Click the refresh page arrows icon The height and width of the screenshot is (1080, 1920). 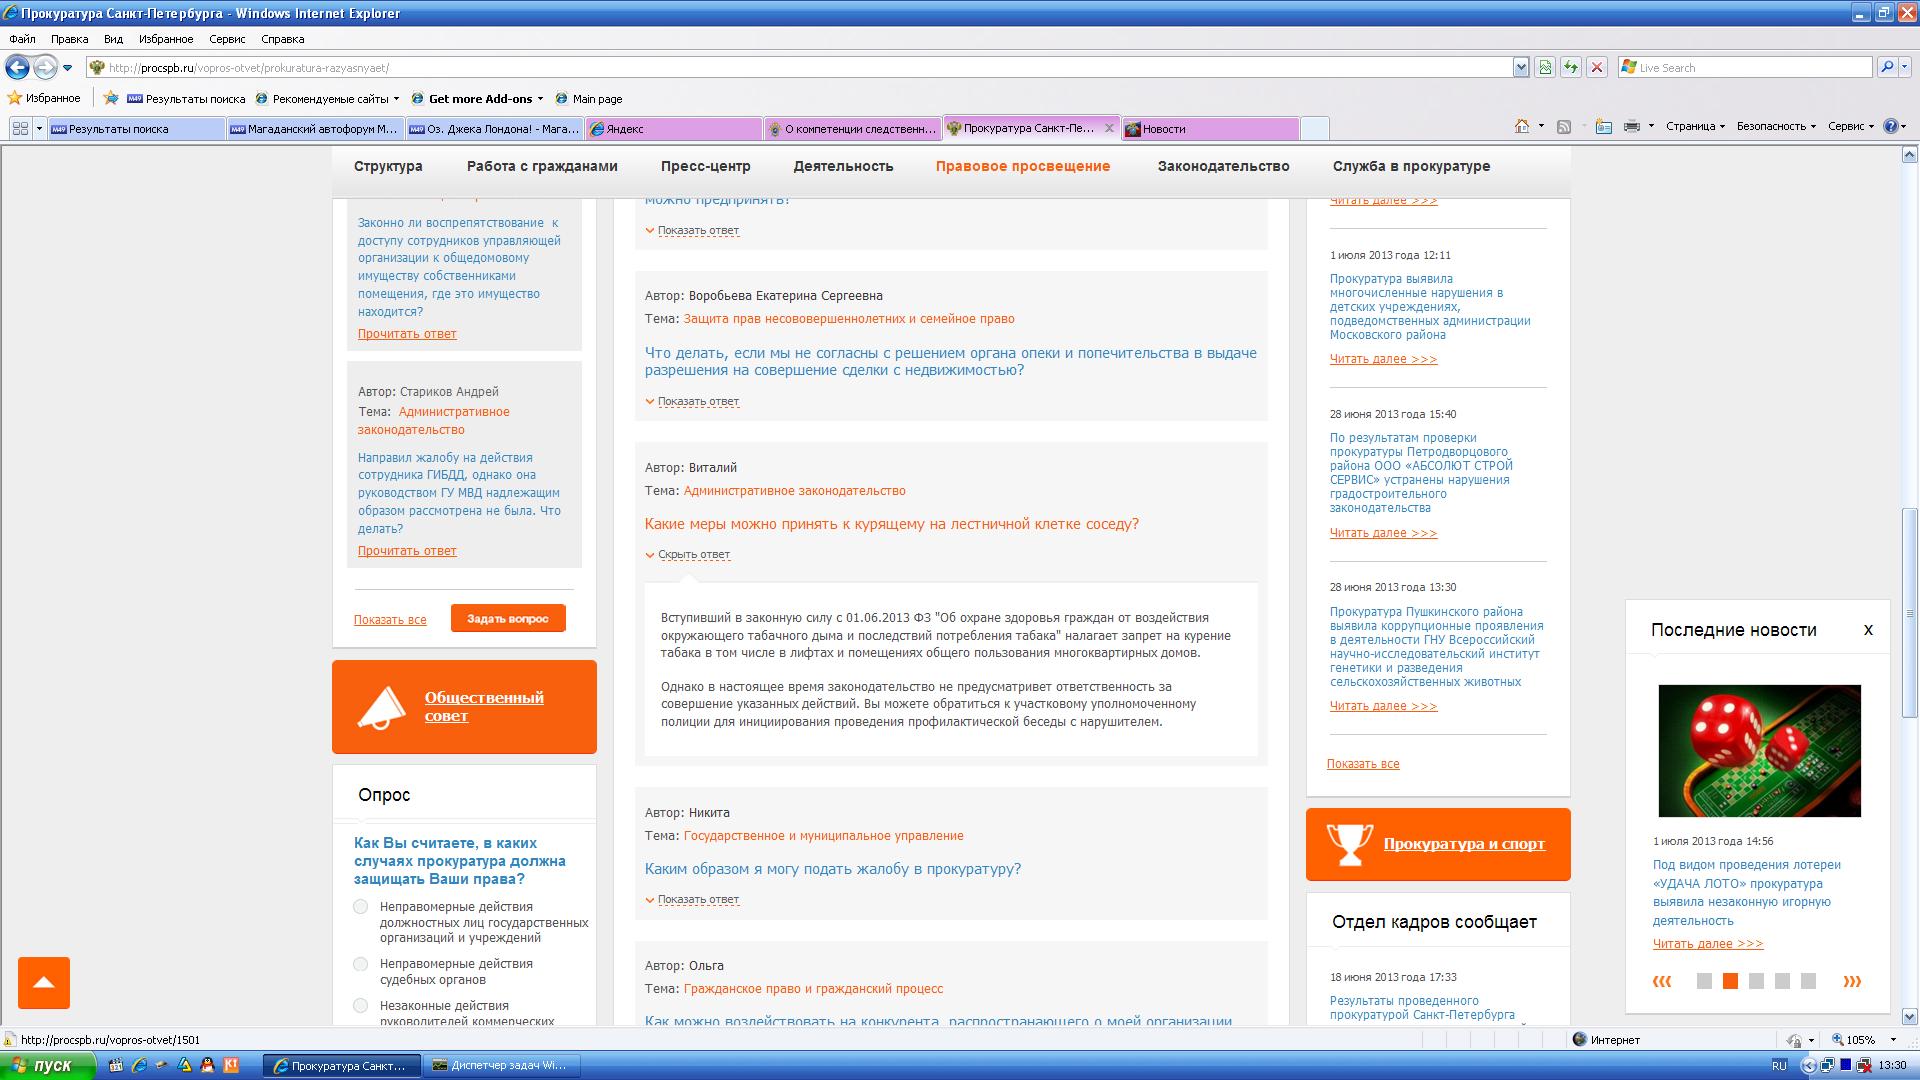click(1571, 67)
